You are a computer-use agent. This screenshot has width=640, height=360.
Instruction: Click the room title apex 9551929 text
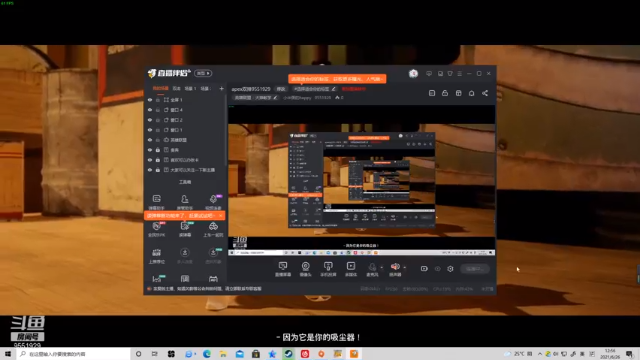251,89
